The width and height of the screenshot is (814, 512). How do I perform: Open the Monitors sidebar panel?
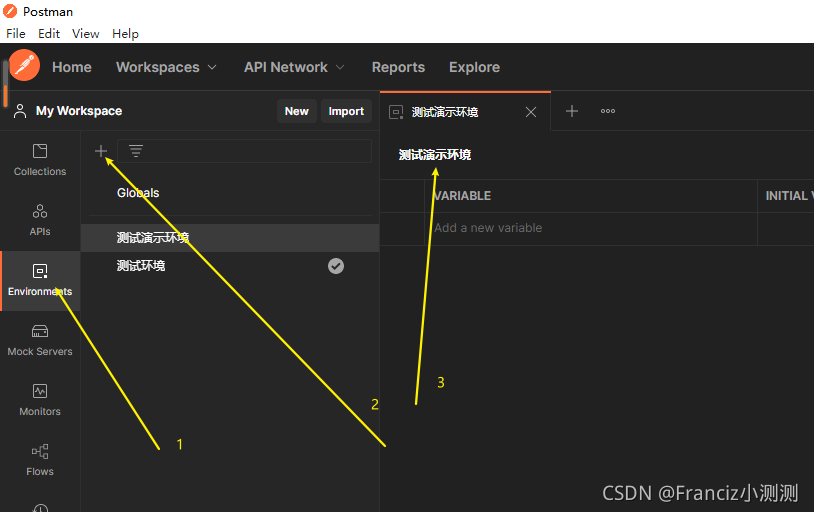pos(40,400)
